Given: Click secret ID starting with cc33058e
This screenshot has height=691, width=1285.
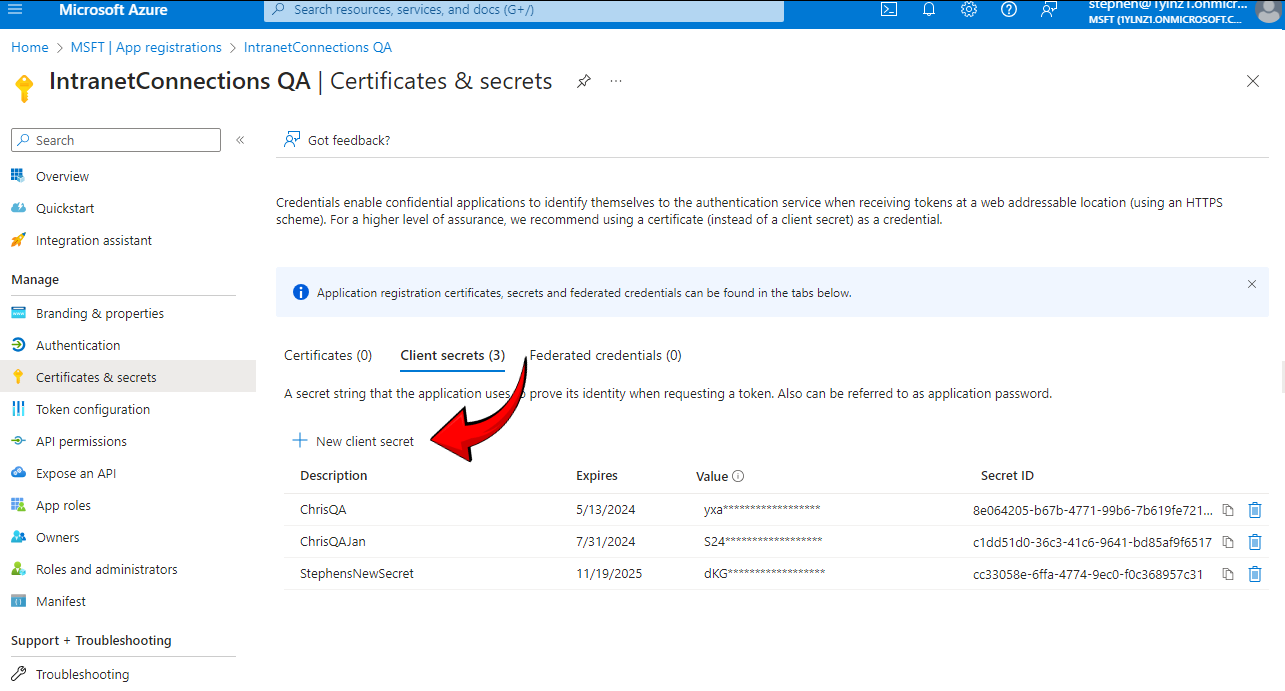Looking at the screenshot, I should point(1088,574).
